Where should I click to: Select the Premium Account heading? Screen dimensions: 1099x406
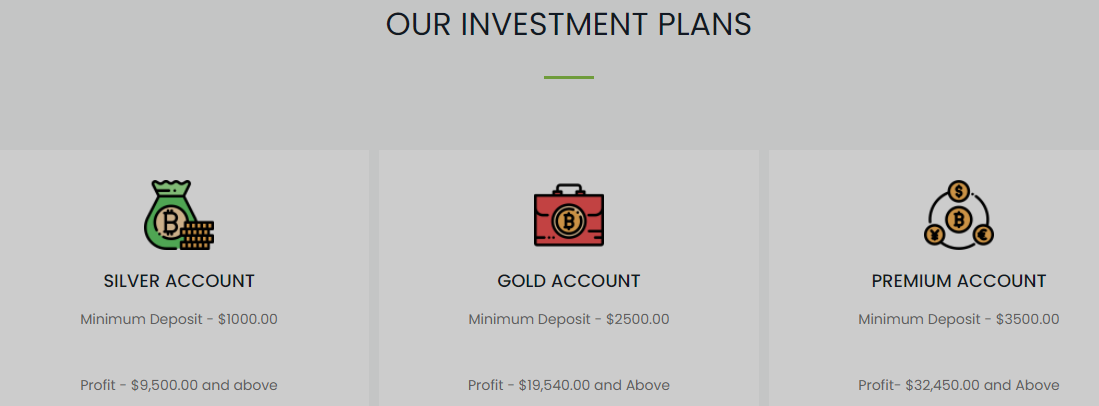click(x=958, y=281)
